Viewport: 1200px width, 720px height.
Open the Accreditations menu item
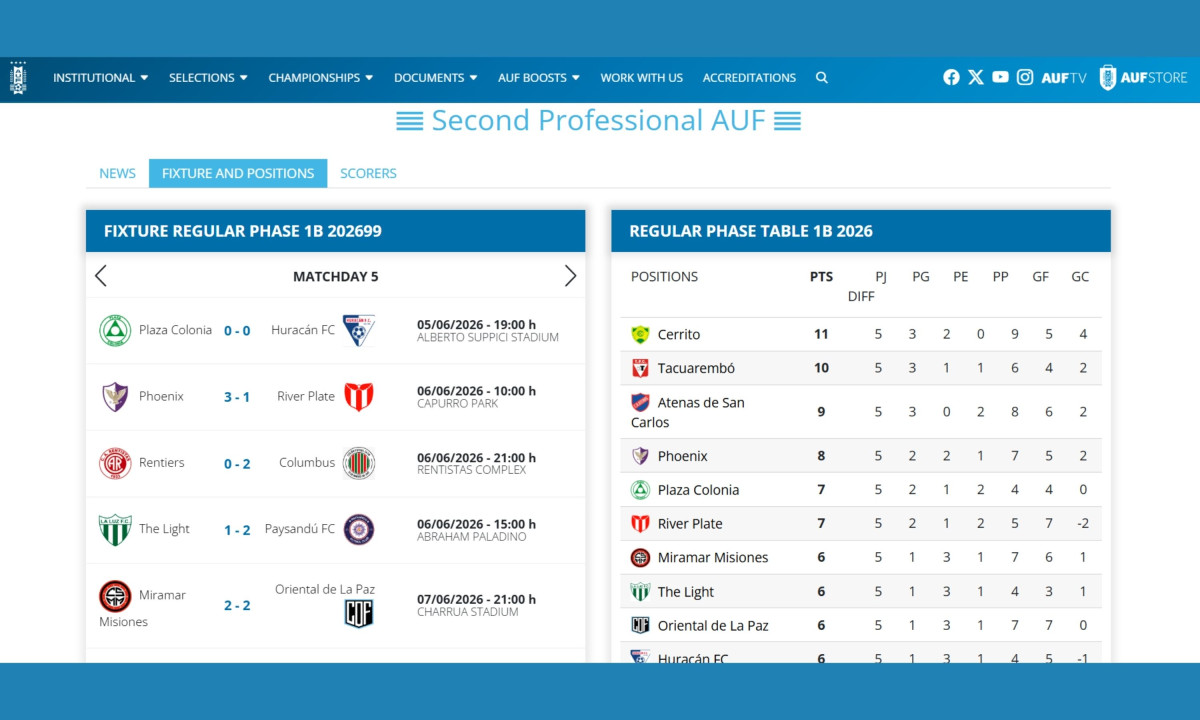tap(750, 77)
